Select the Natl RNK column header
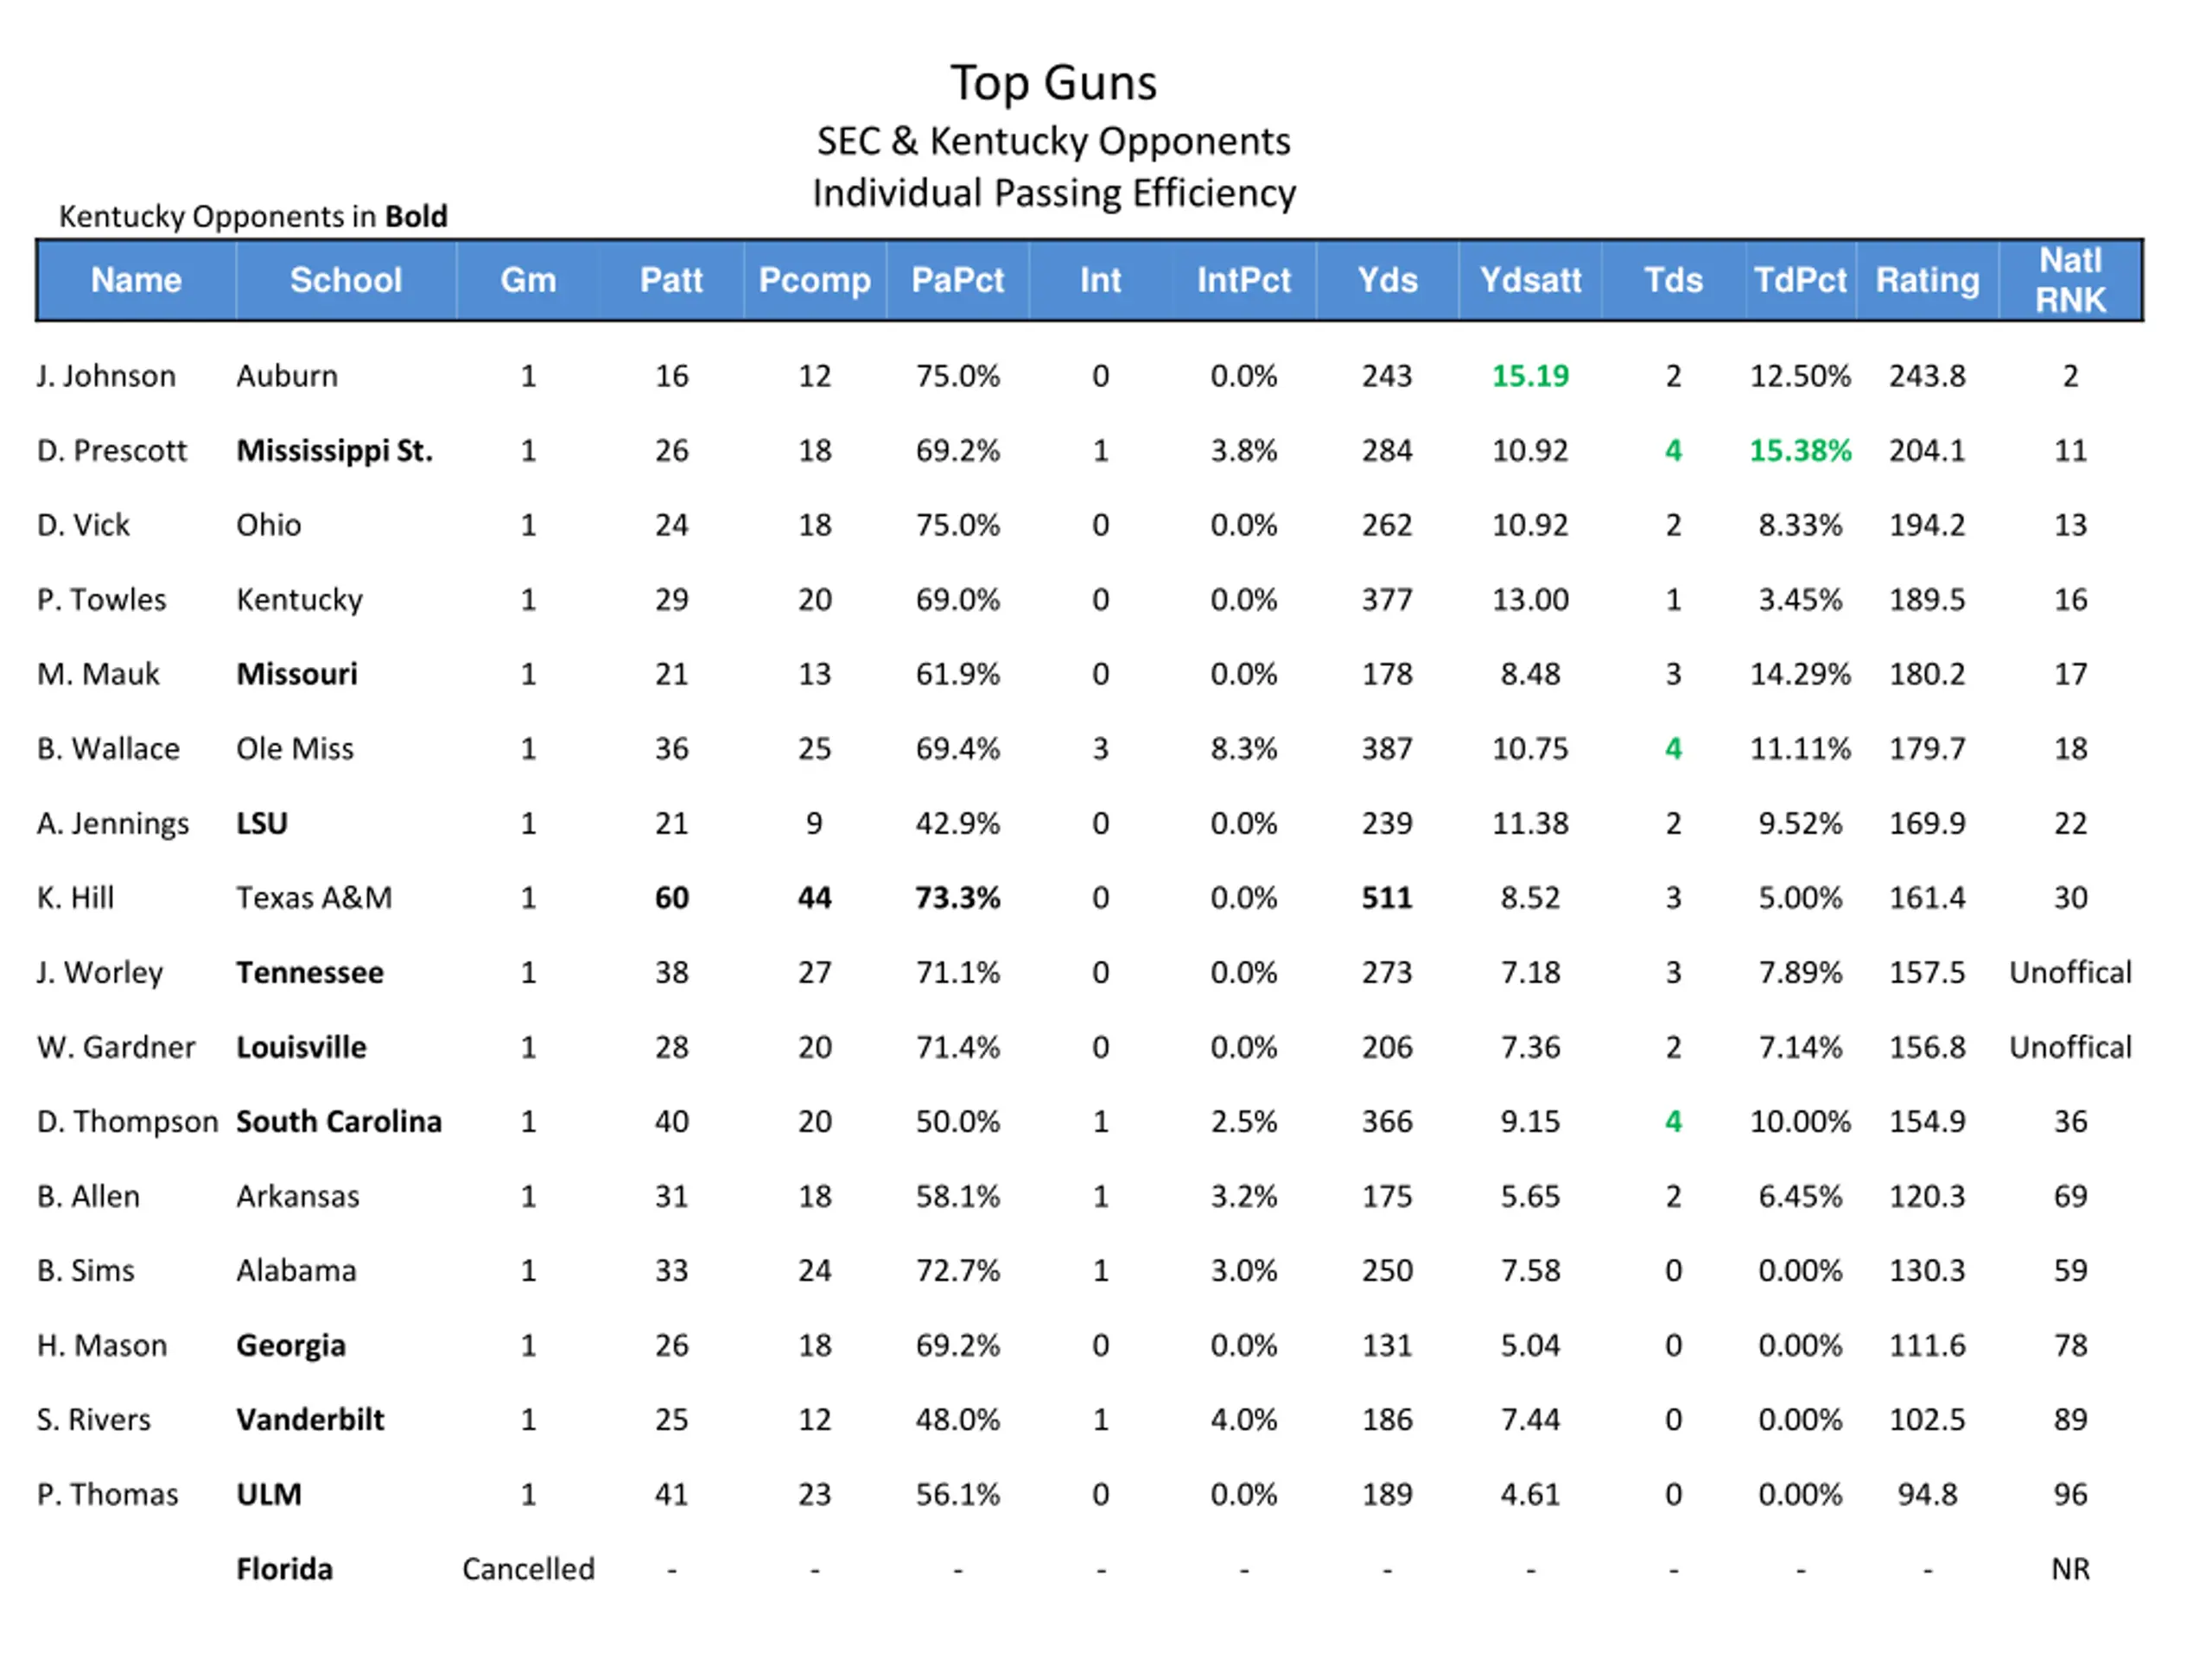 click(x=2070, y=280)
